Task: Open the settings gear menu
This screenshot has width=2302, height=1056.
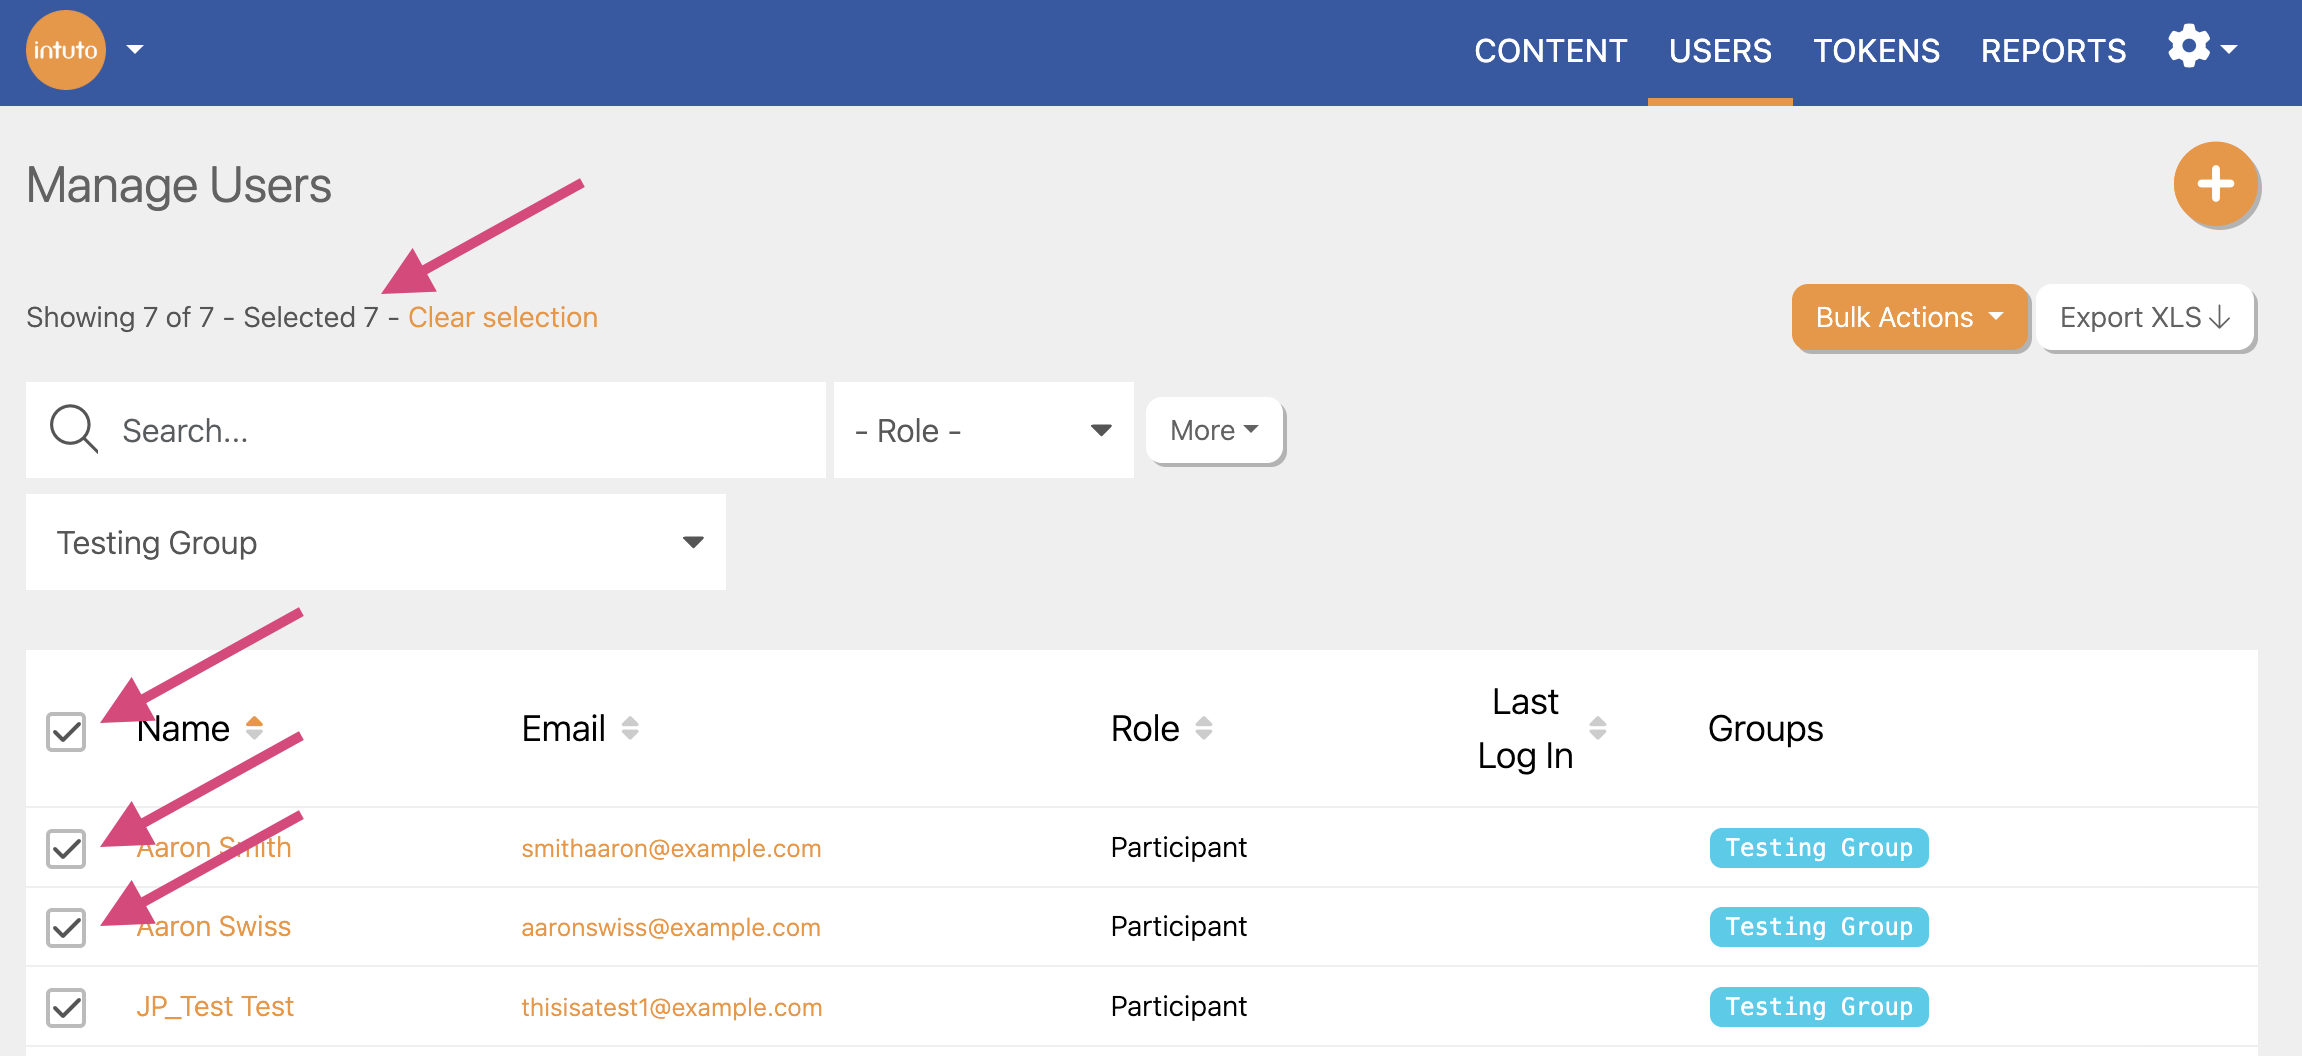Action: 2190,47
